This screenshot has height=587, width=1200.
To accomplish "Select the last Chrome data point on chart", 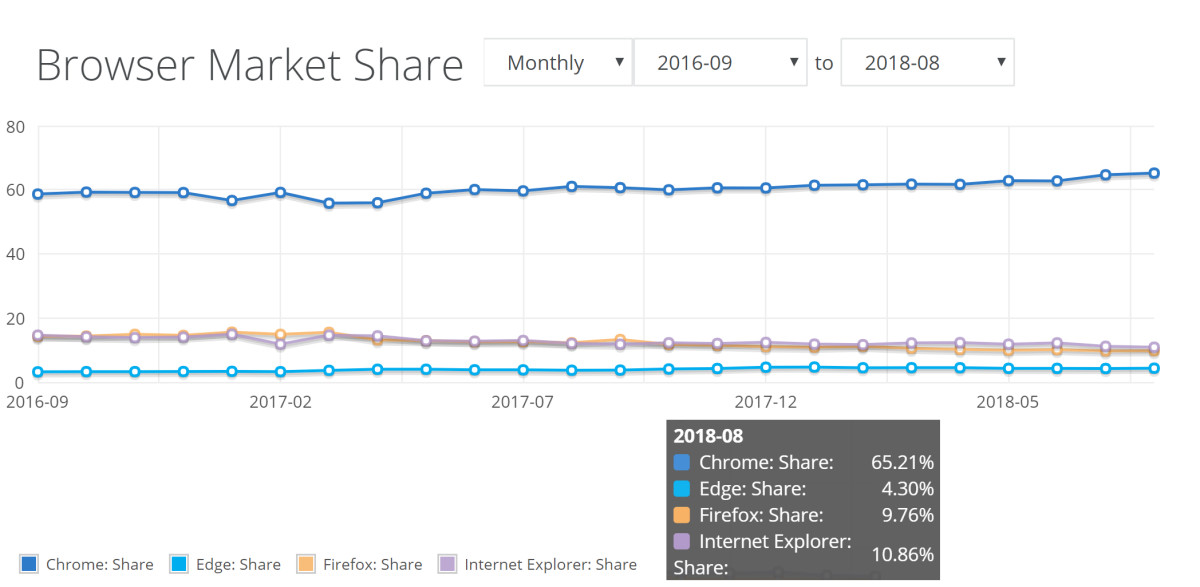I will coord(1153,171).
